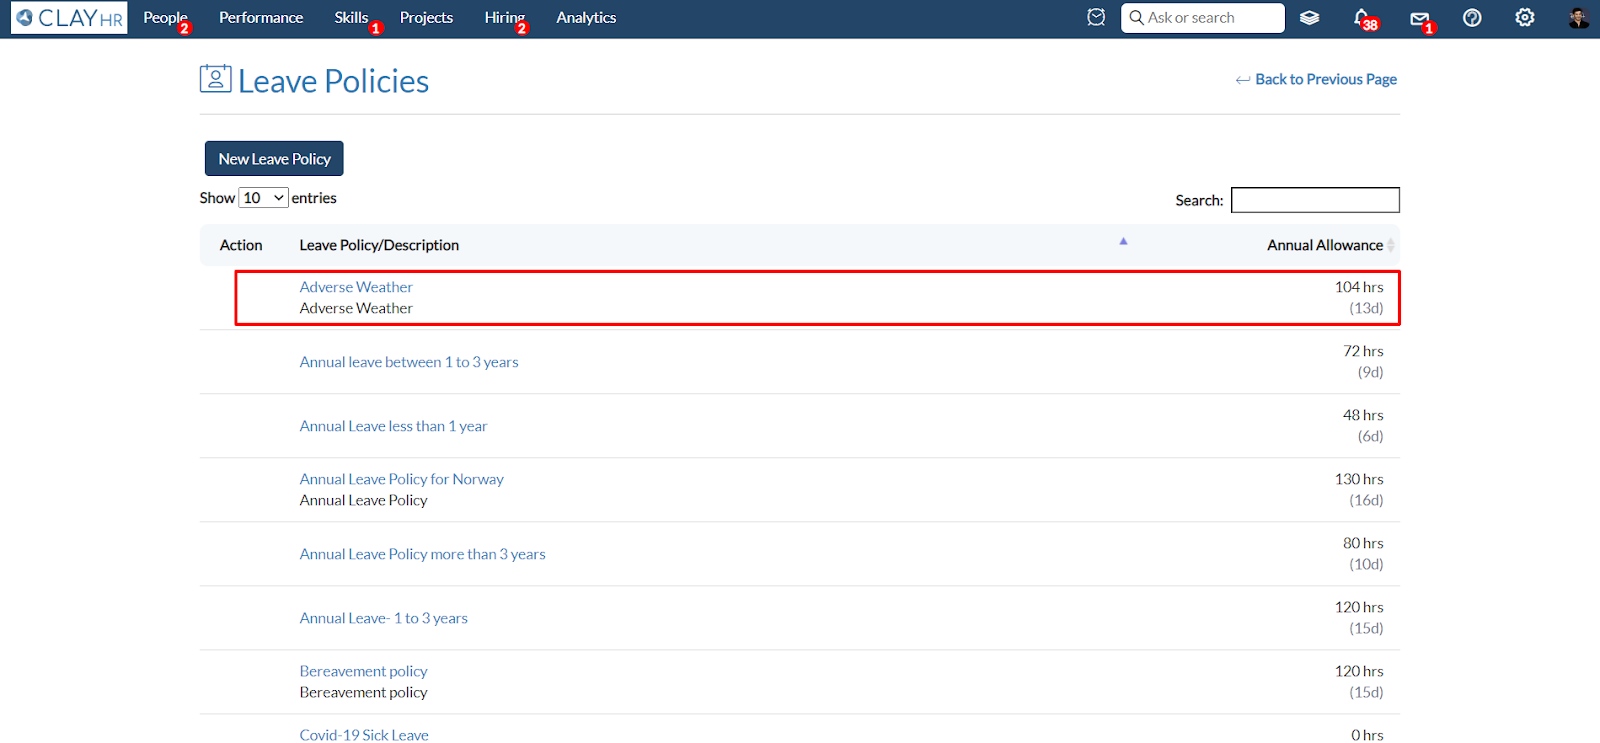The image size is (1600, 743).
Task: Open the alarm clock reminders icon
Action: 1096,18
